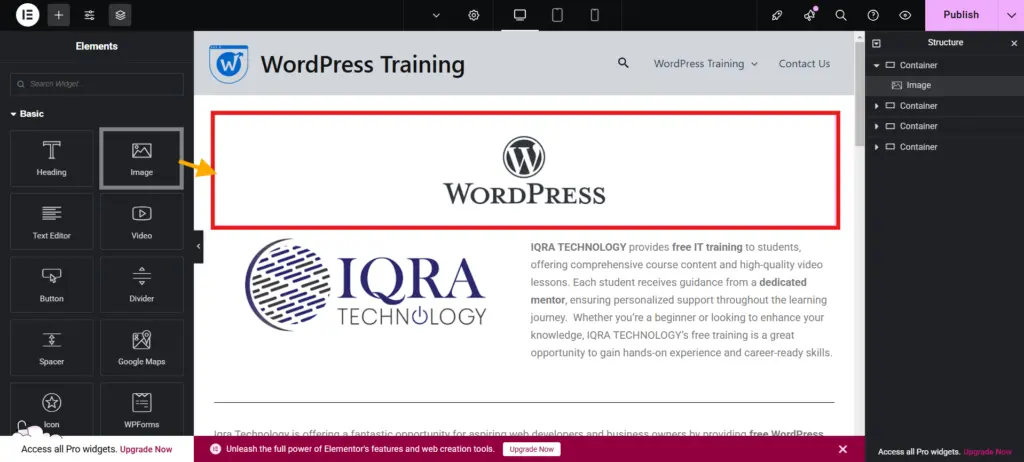Preview changes with eye icon
1024x462 pixels.
904,15
